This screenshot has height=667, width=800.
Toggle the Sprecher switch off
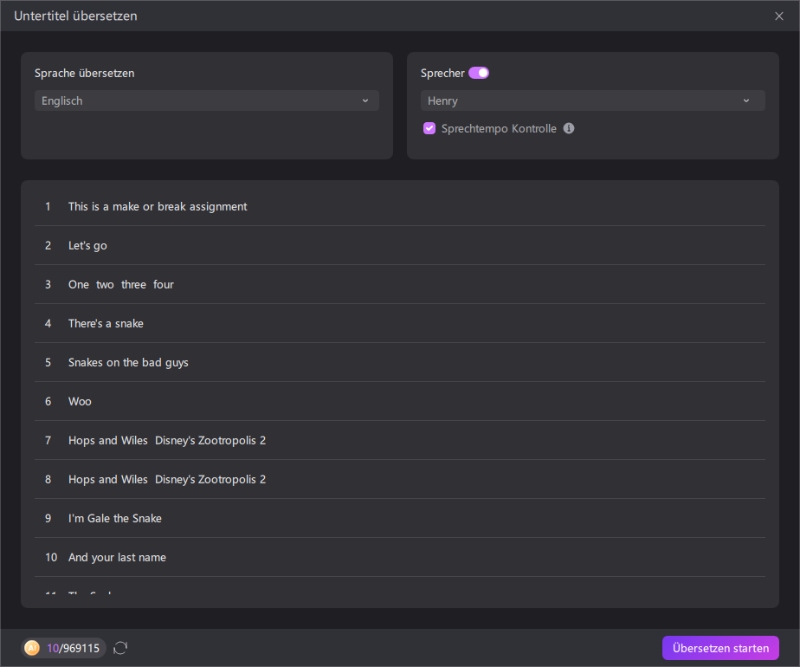click(478, 73)
